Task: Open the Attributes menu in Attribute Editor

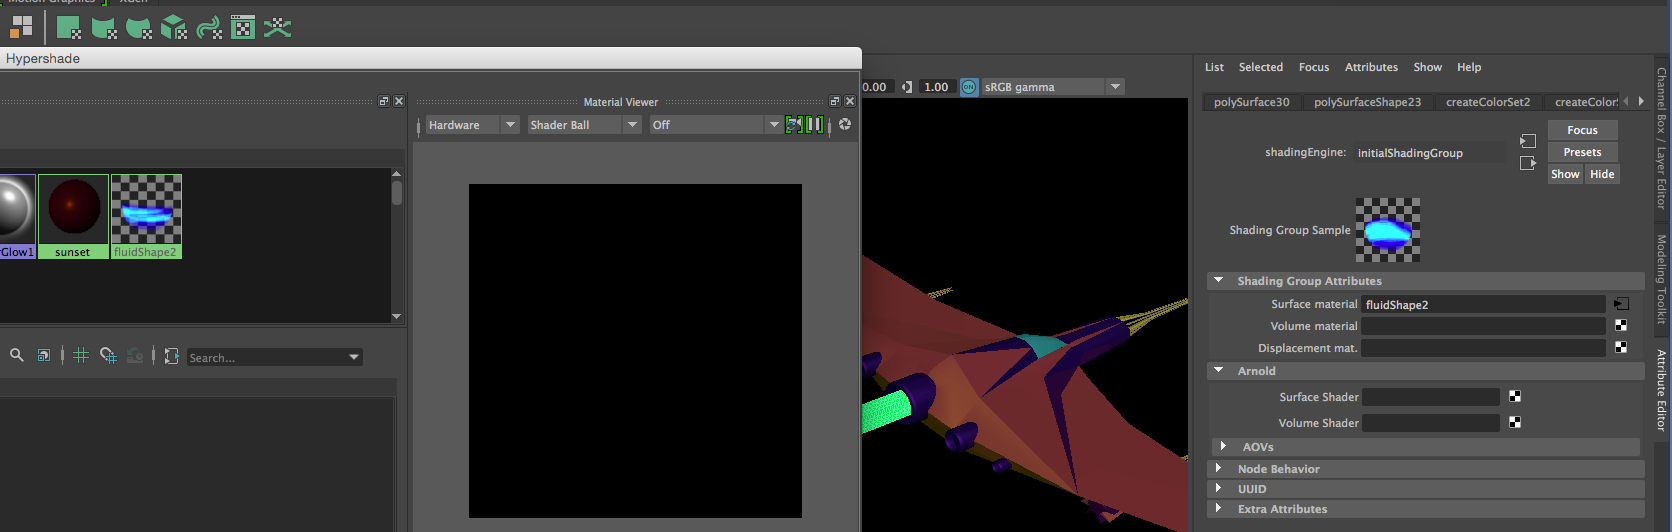Action: 1371,67
